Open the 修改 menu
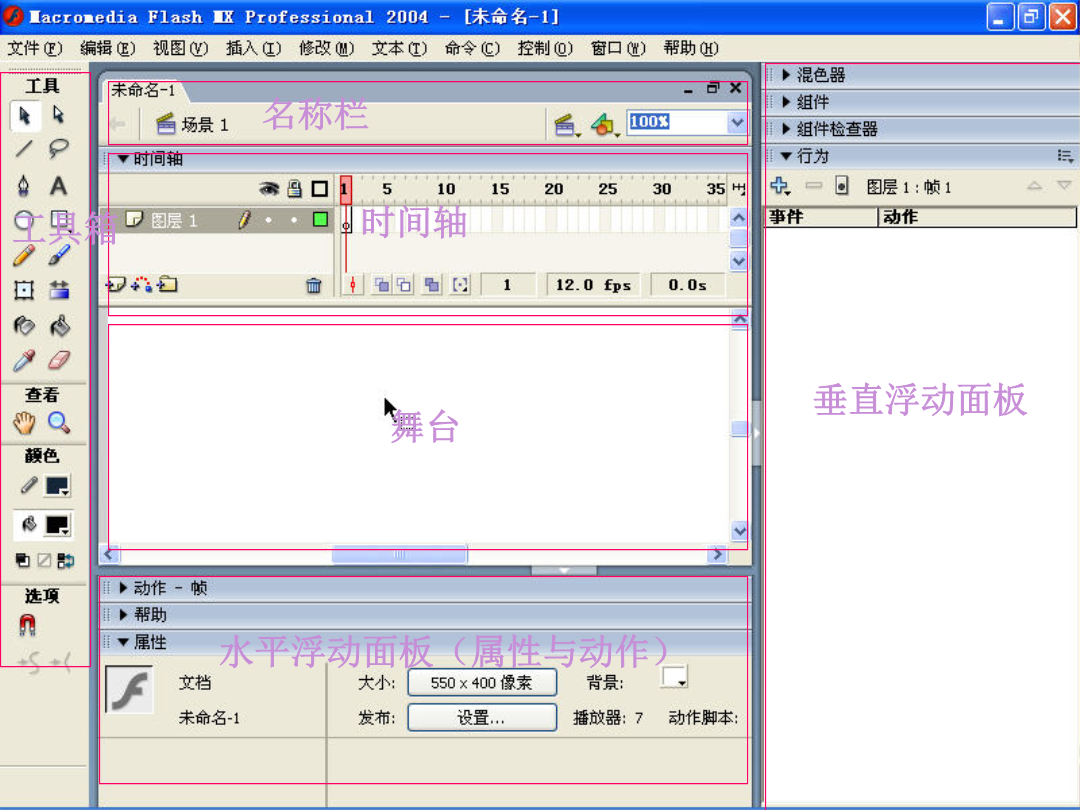Image resolution: width=1080 pixels, height=810 pixels. [x=326, y=48]
